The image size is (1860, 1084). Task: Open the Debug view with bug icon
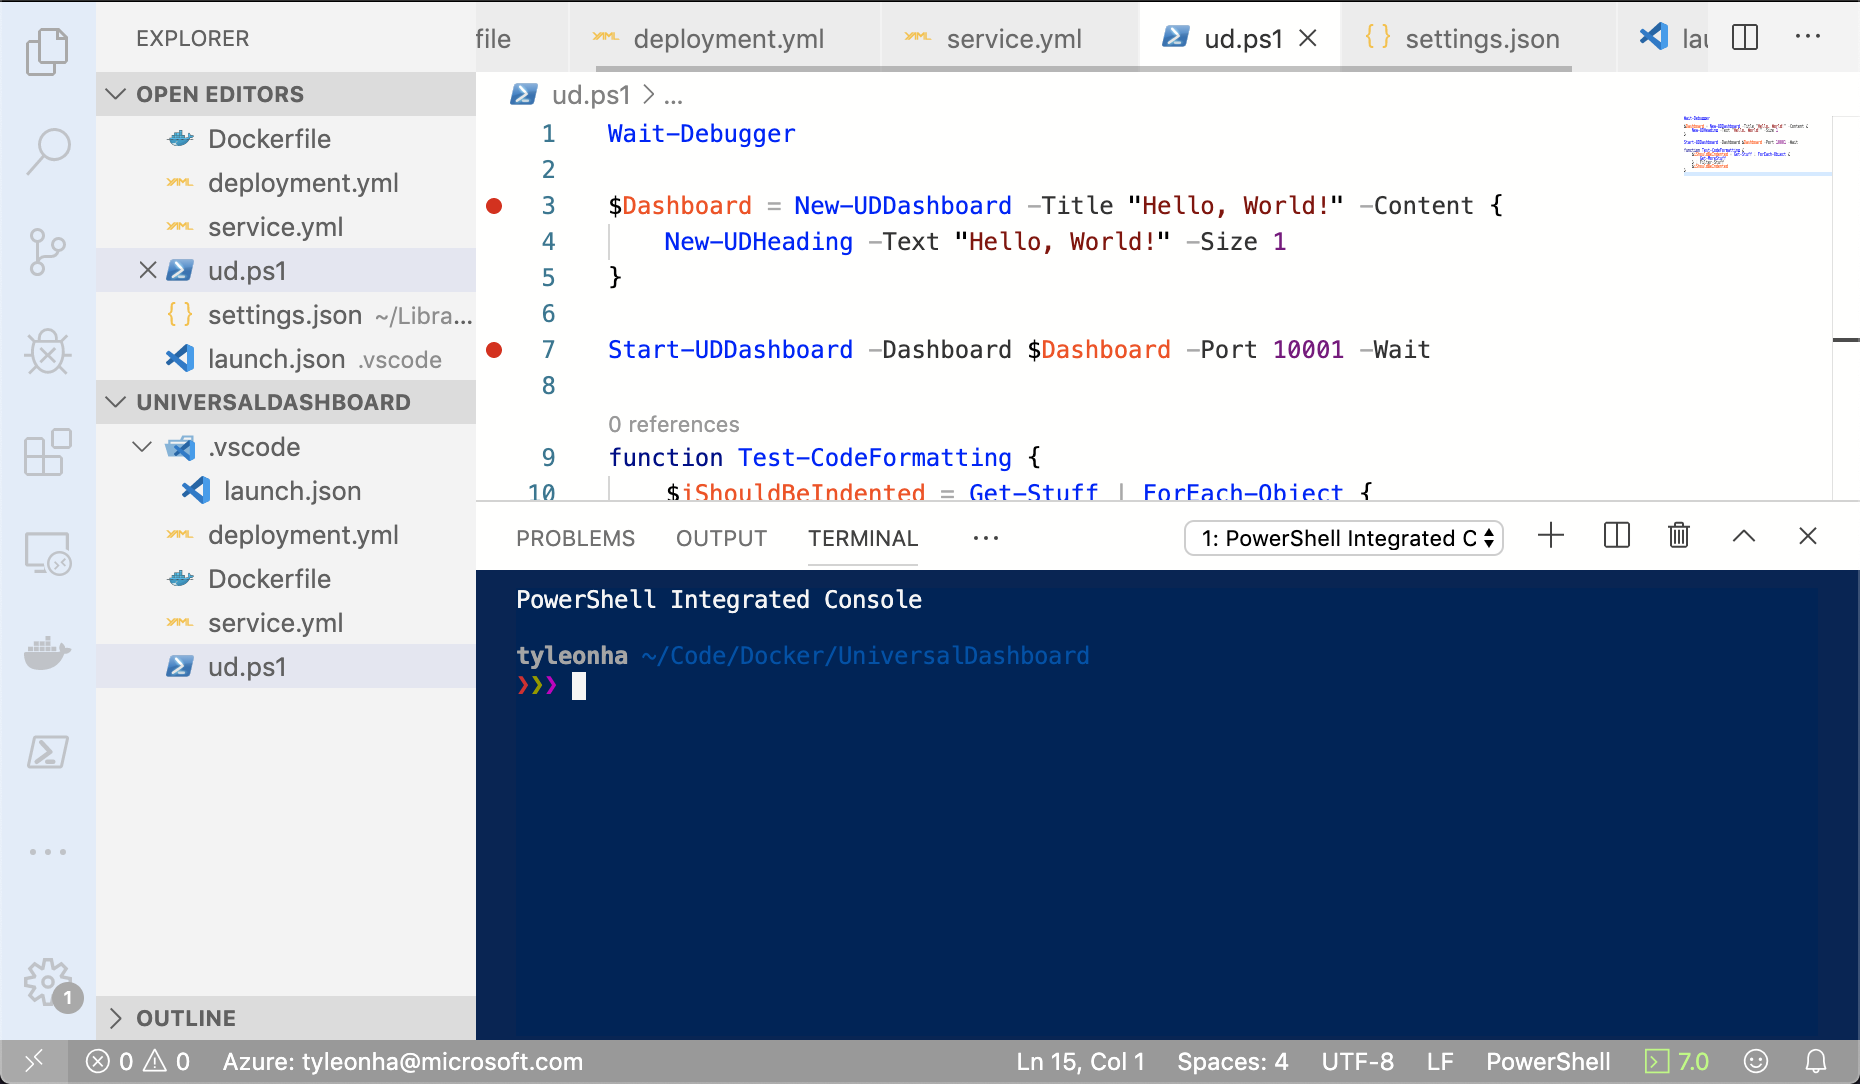pos(47,351)
